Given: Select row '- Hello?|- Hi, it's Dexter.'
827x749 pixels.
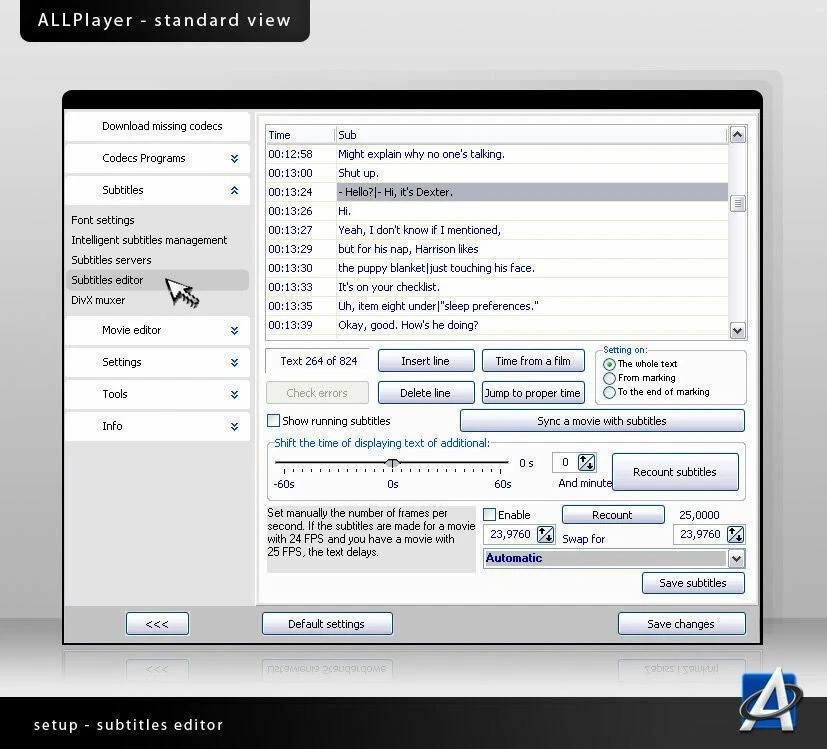Looking at the screenshot, I should click(x=497, y=192).
